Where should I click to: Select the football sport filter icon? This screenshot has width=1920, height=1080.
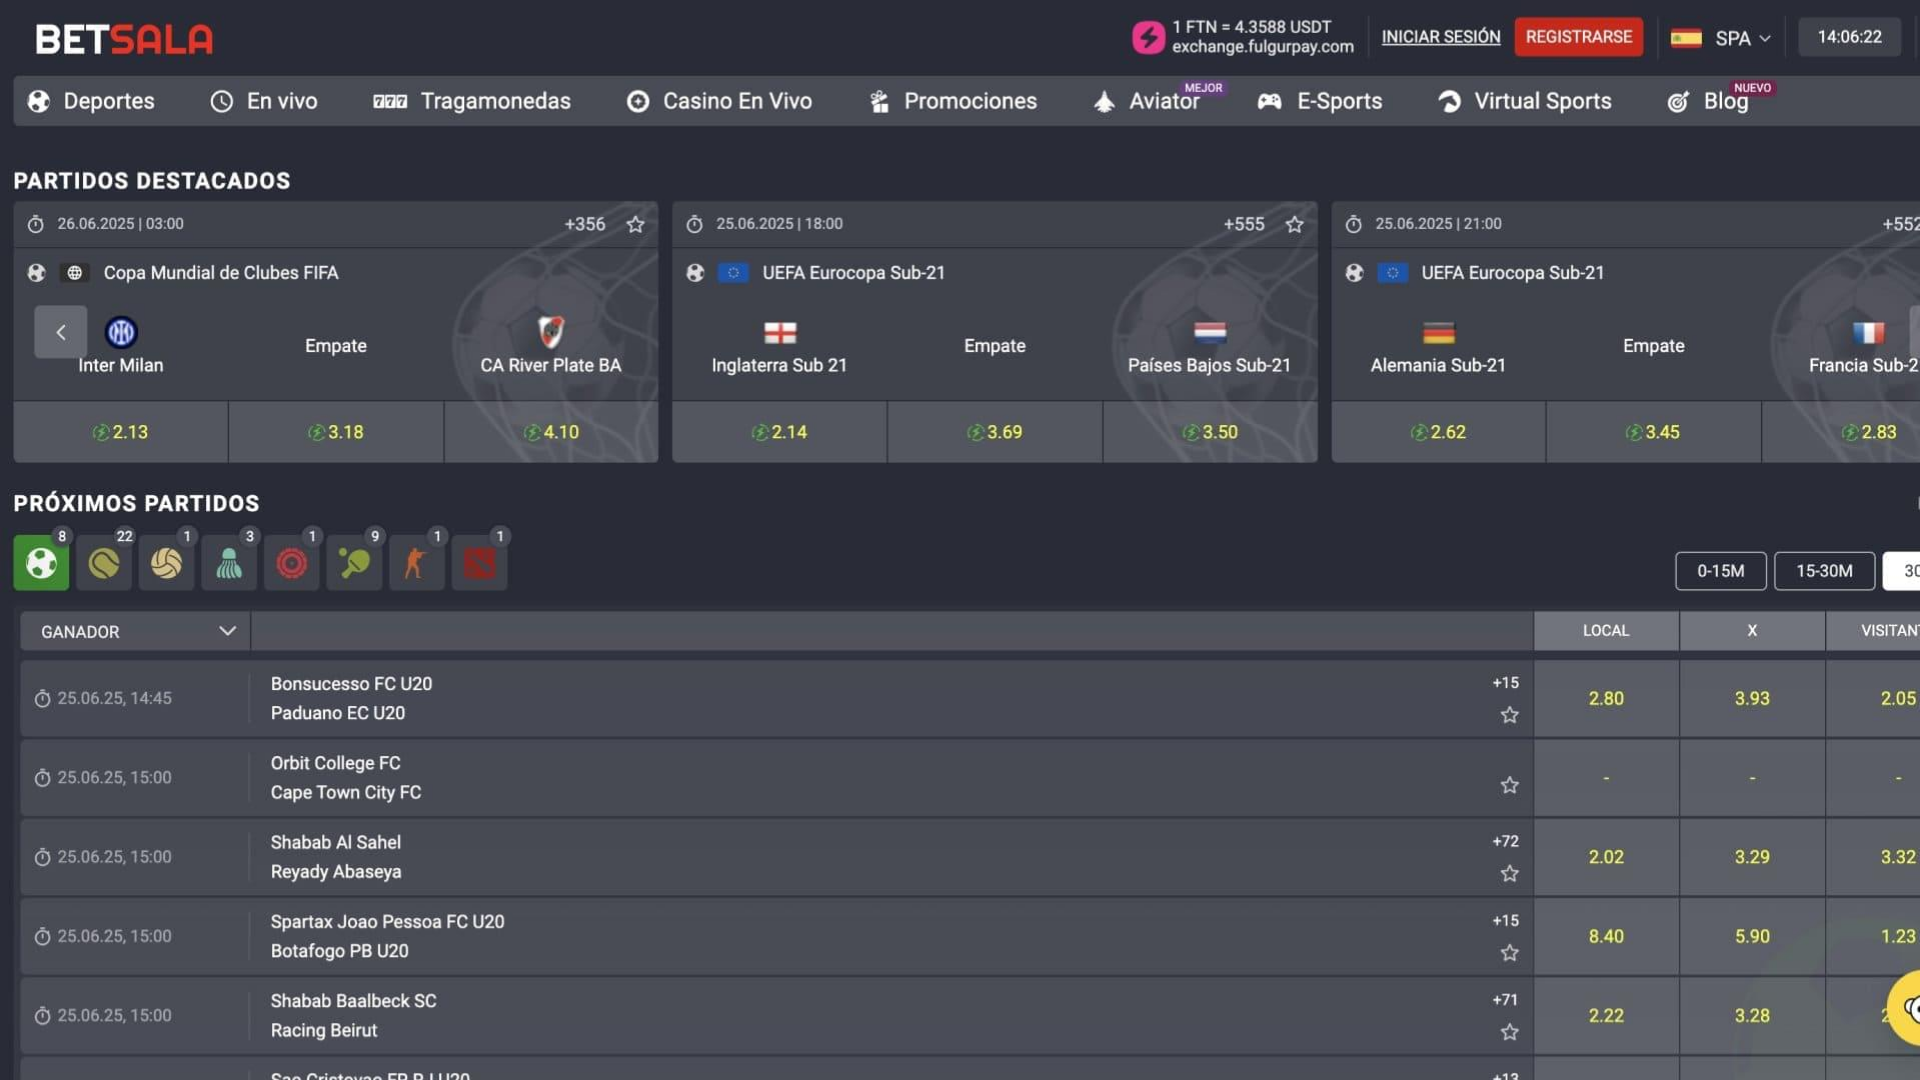(41, 563)
